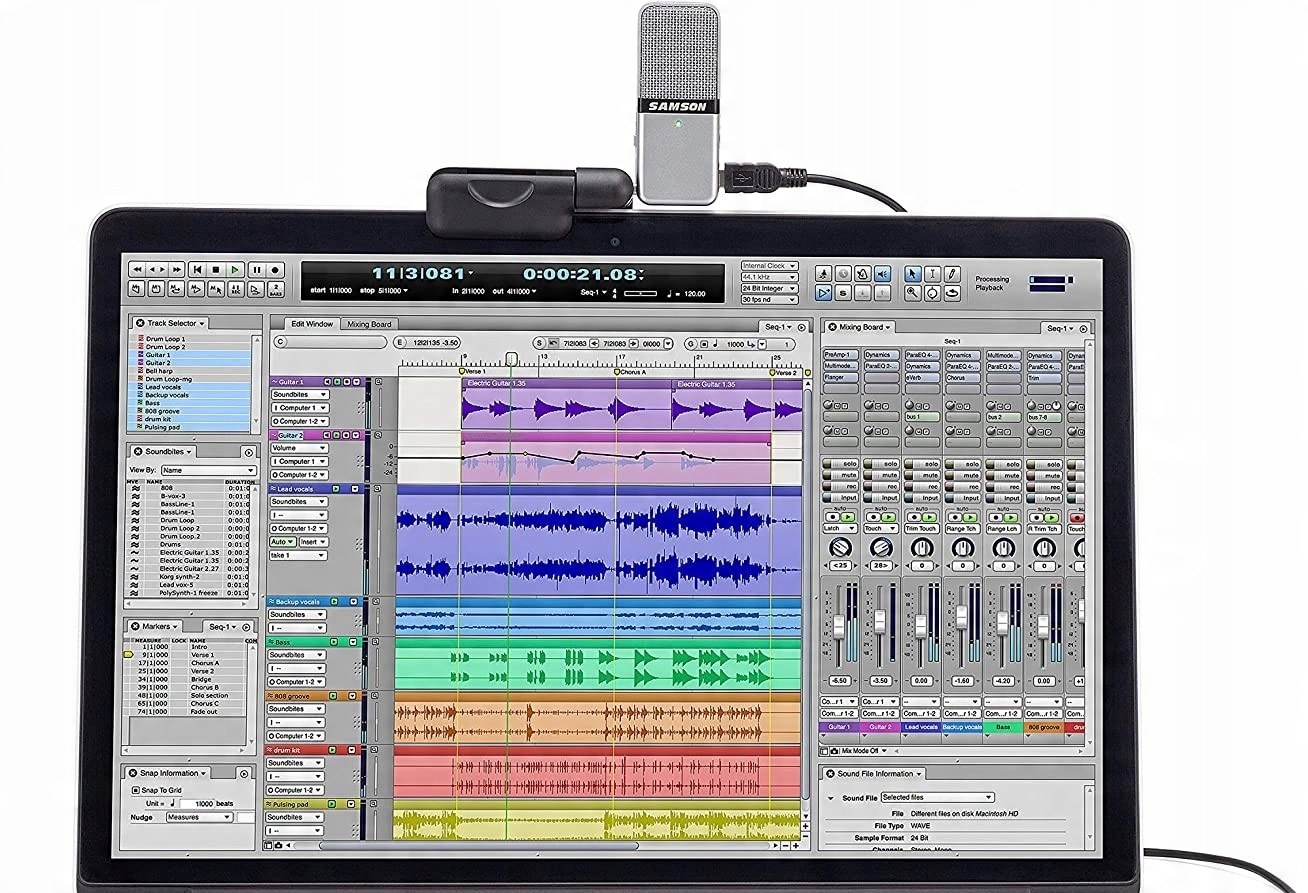Open the View By Name dropdown

(208, 470)
